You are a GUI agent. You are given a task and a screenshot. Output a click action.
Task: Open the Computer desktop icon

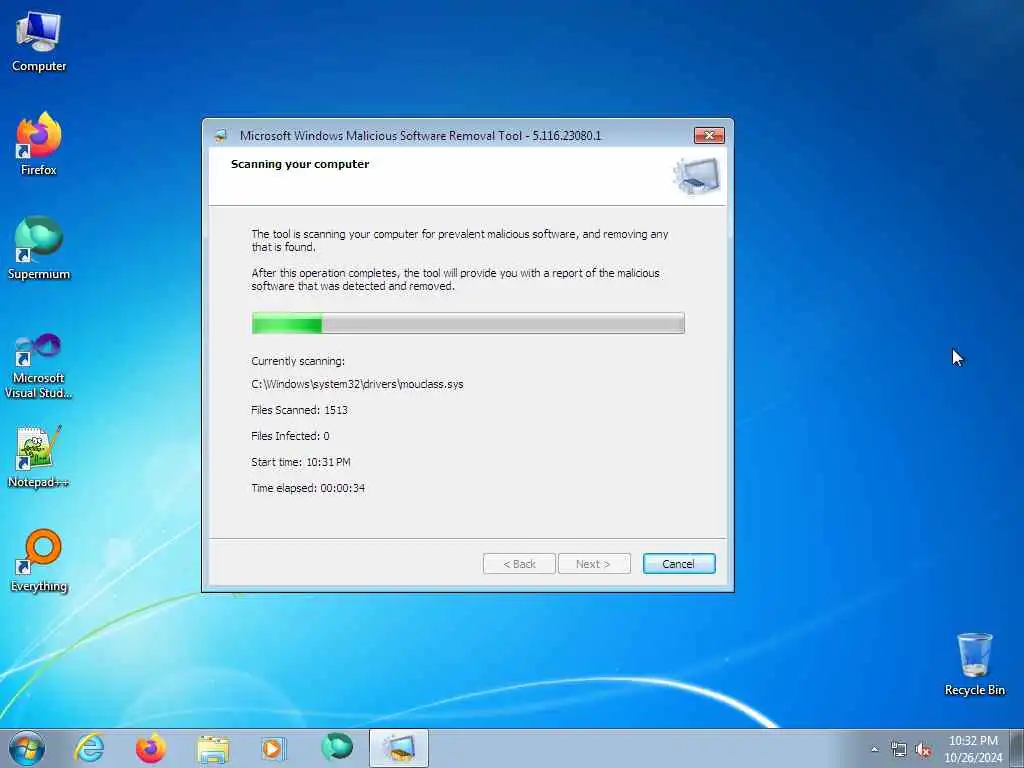[x=39, y=42]
